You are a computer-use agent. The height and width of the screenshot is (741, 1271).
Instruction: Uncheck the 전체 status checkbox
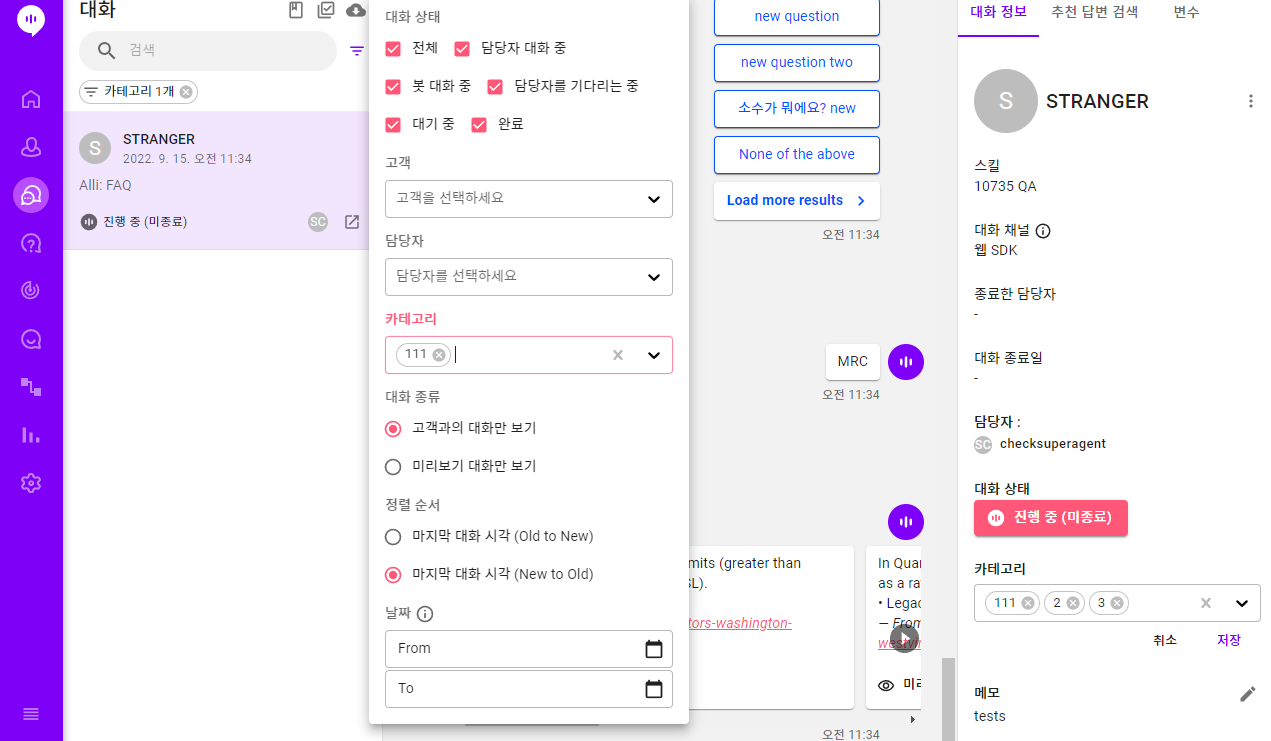(x=393, y=48)
